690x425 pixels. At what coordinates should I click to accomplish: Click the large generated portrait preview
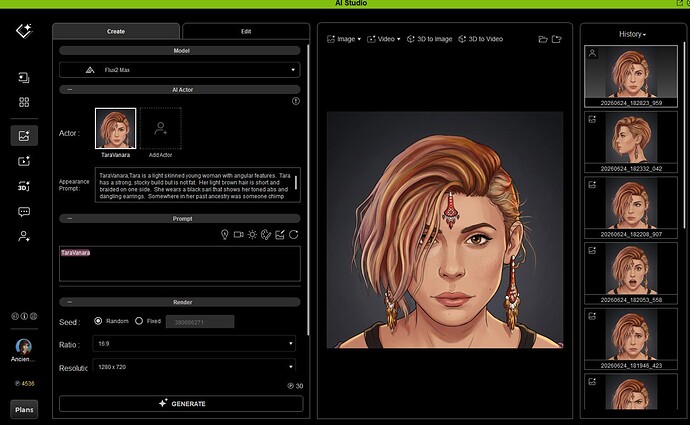click(445, 230)
